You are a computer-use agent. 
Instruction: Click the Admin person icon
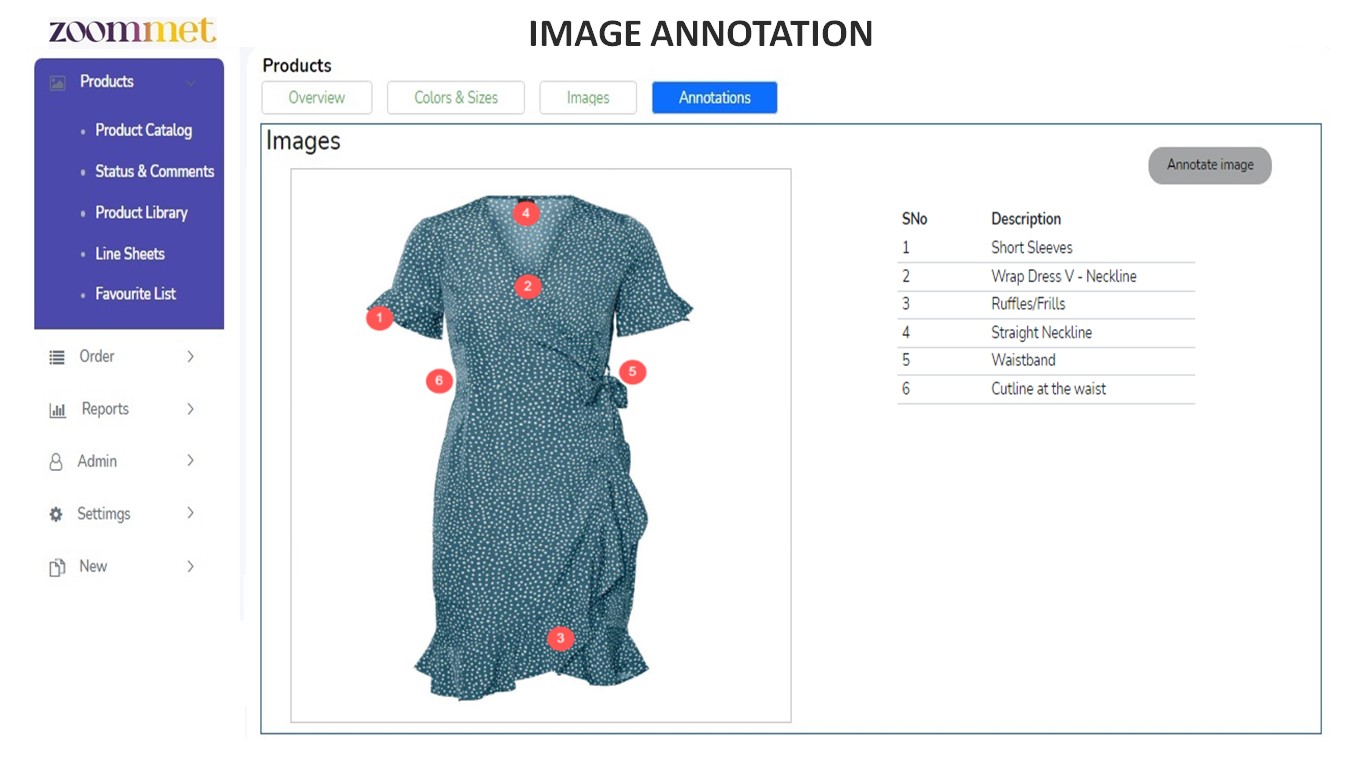tap(56, 462)
